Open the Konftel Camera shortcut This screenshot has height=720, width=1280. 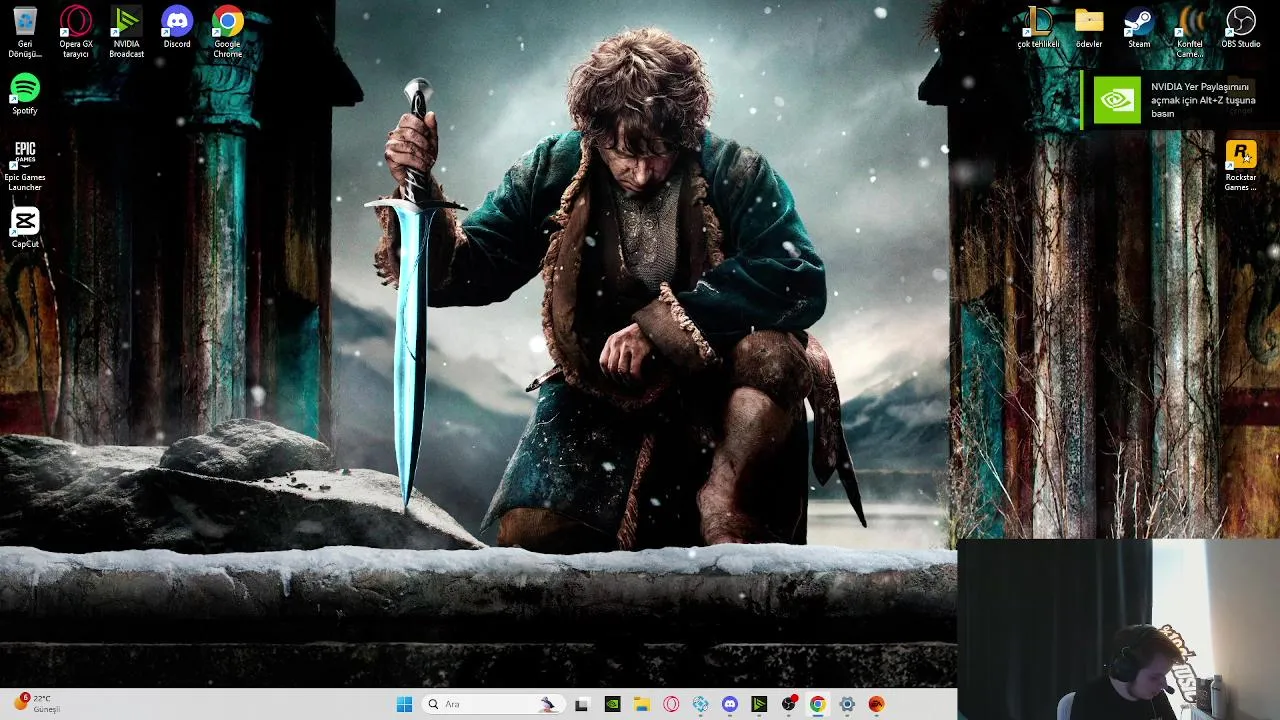pyautogui.click(x=1190, y=32)
